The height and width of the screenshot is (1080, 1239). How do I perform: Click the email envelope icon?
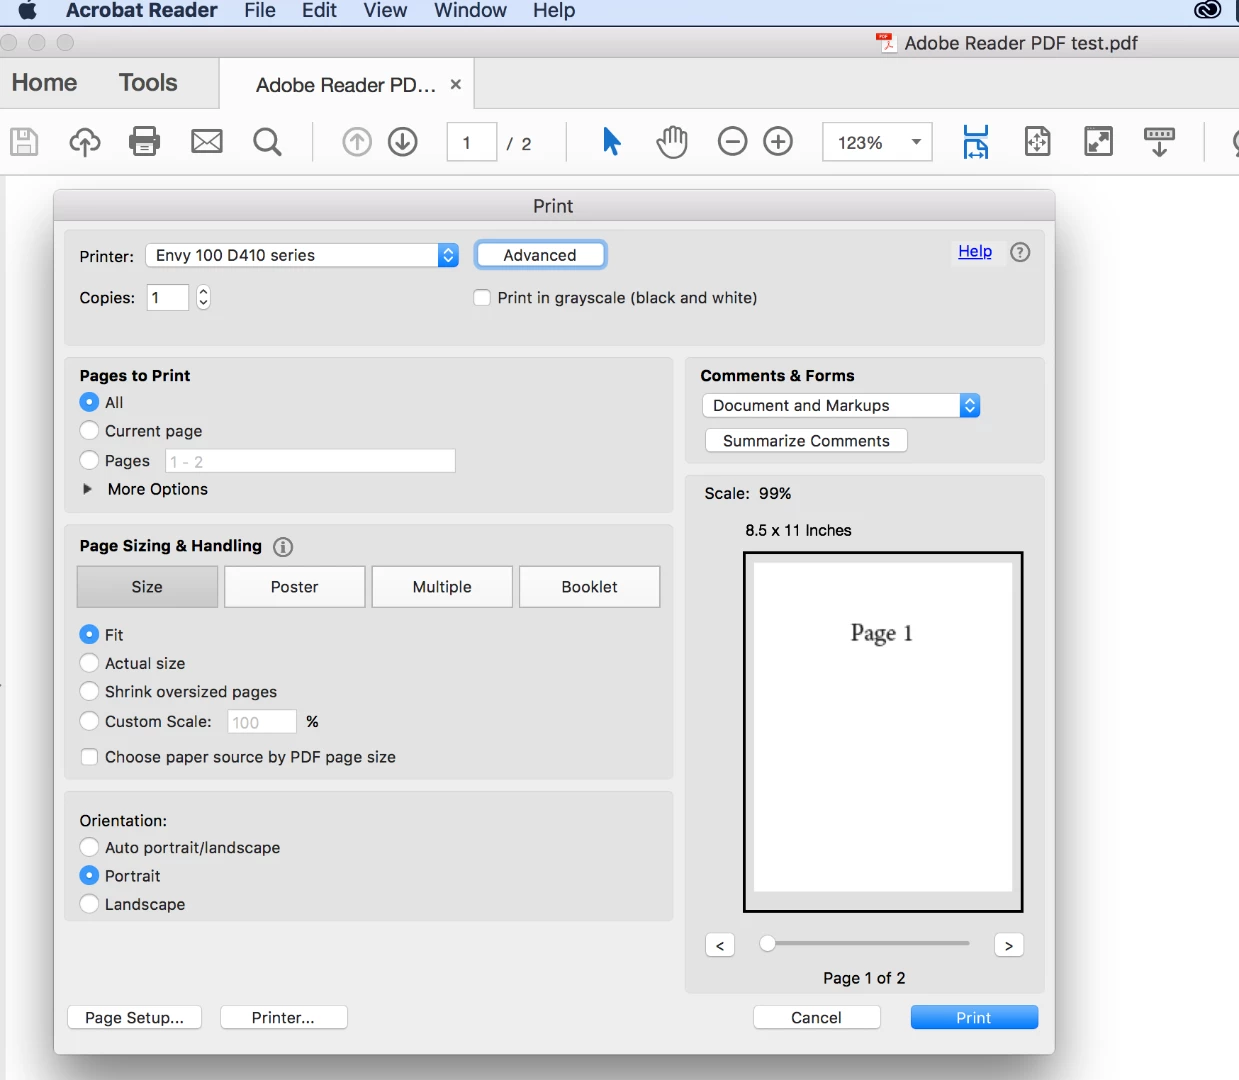pyautogui.click(x=207, y=142)
